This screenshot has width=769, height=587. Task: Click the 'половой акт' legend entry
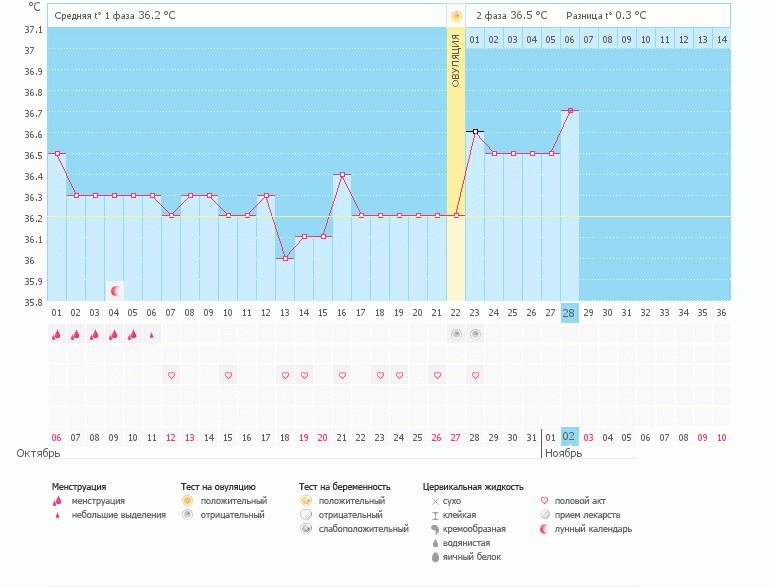click(x=575, y=500)
